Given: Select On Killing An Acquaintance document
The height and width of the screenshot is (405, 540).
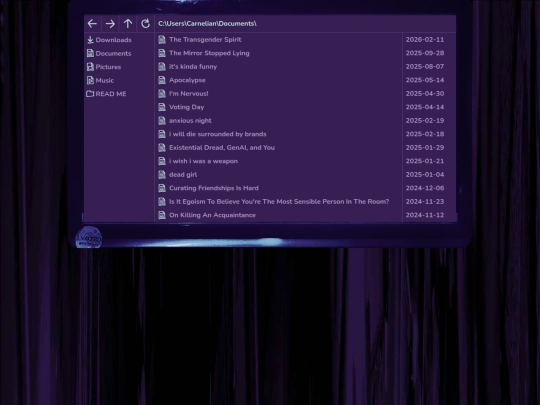Looking at the screenshot, I should [x=212, y=215].
